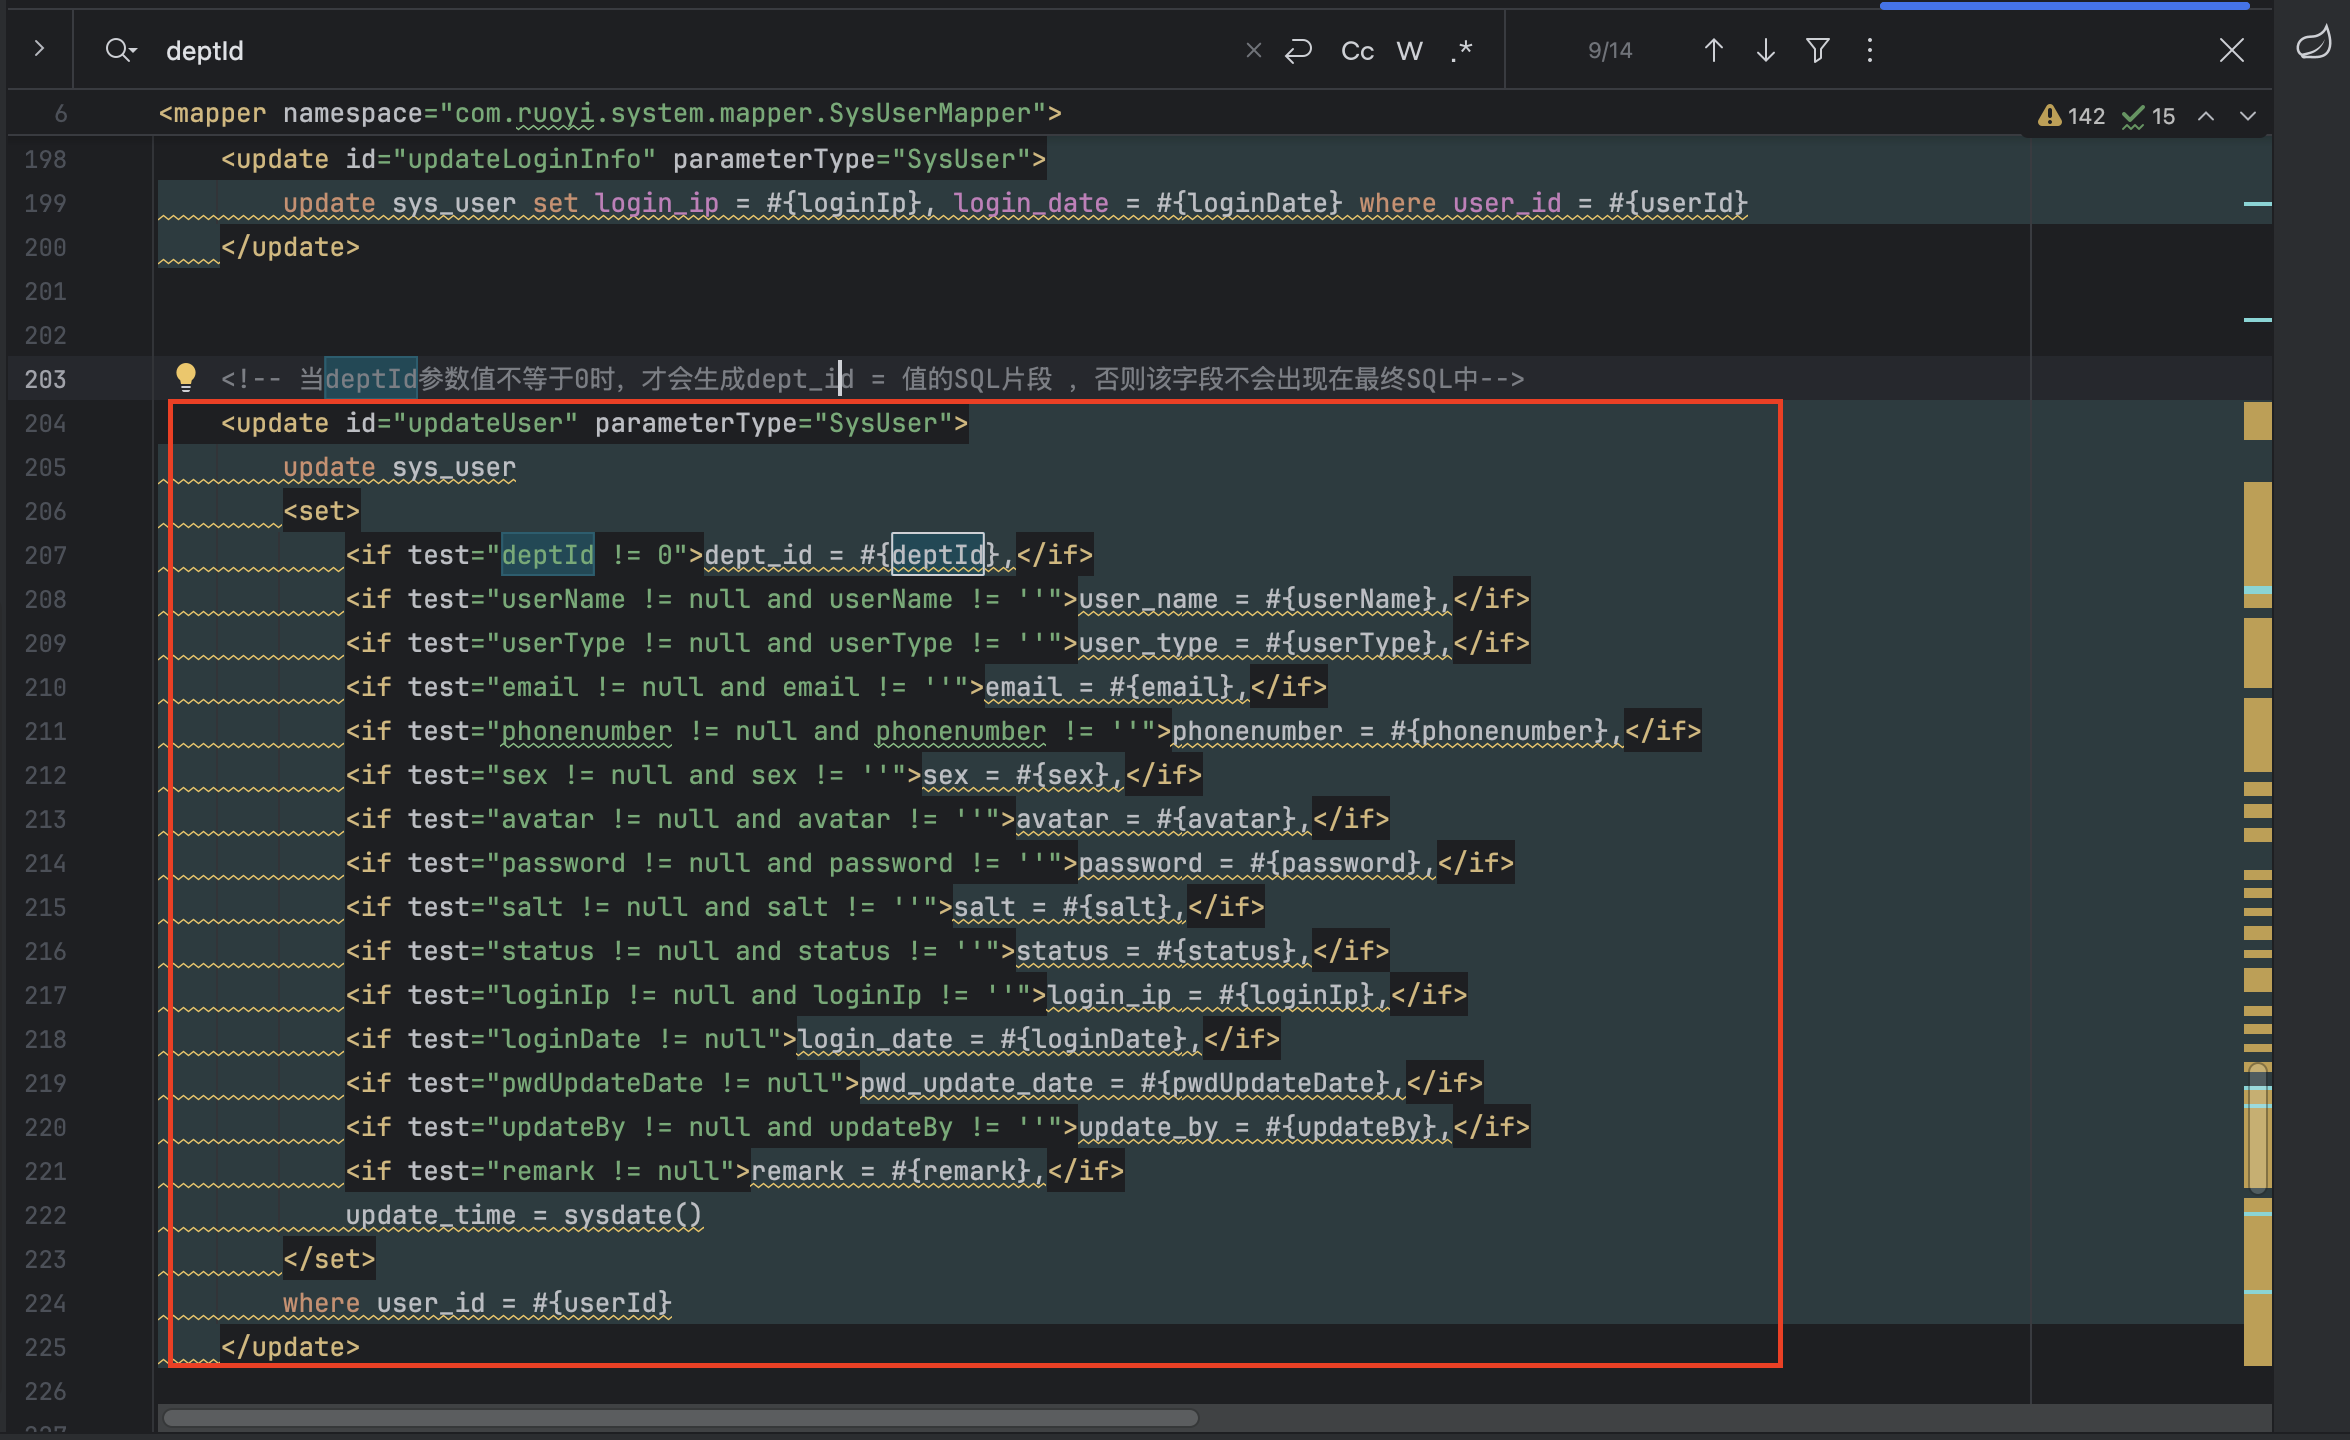Close the find bar

(2231, 50)
